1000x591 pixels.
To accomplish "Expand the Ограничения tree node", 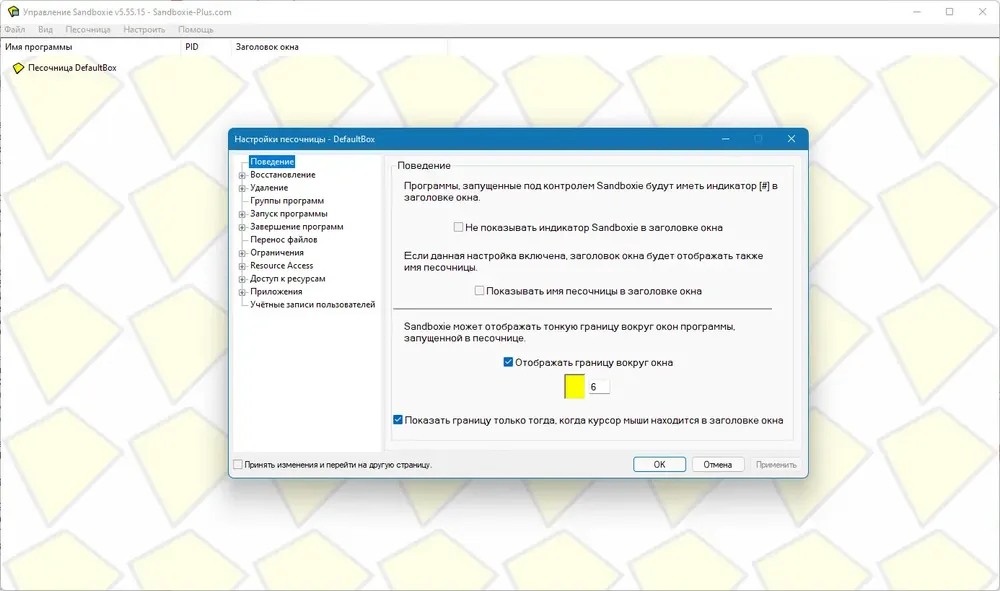I will coord(242,253).
